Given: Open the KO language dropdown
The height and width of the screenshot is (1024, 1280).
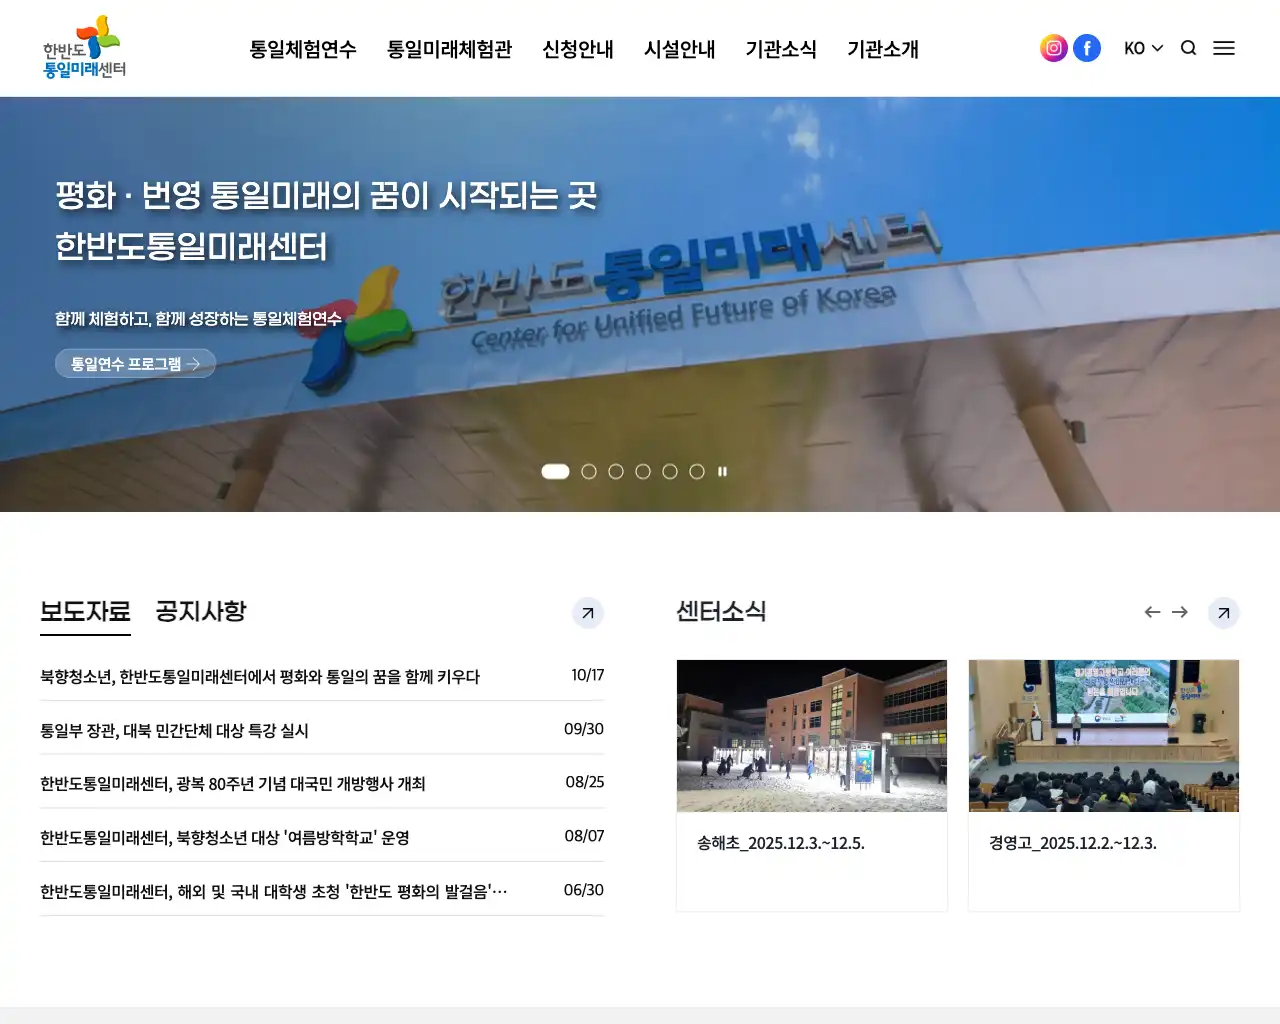Looking at the screenshot, I should (x=1142, y=48).
